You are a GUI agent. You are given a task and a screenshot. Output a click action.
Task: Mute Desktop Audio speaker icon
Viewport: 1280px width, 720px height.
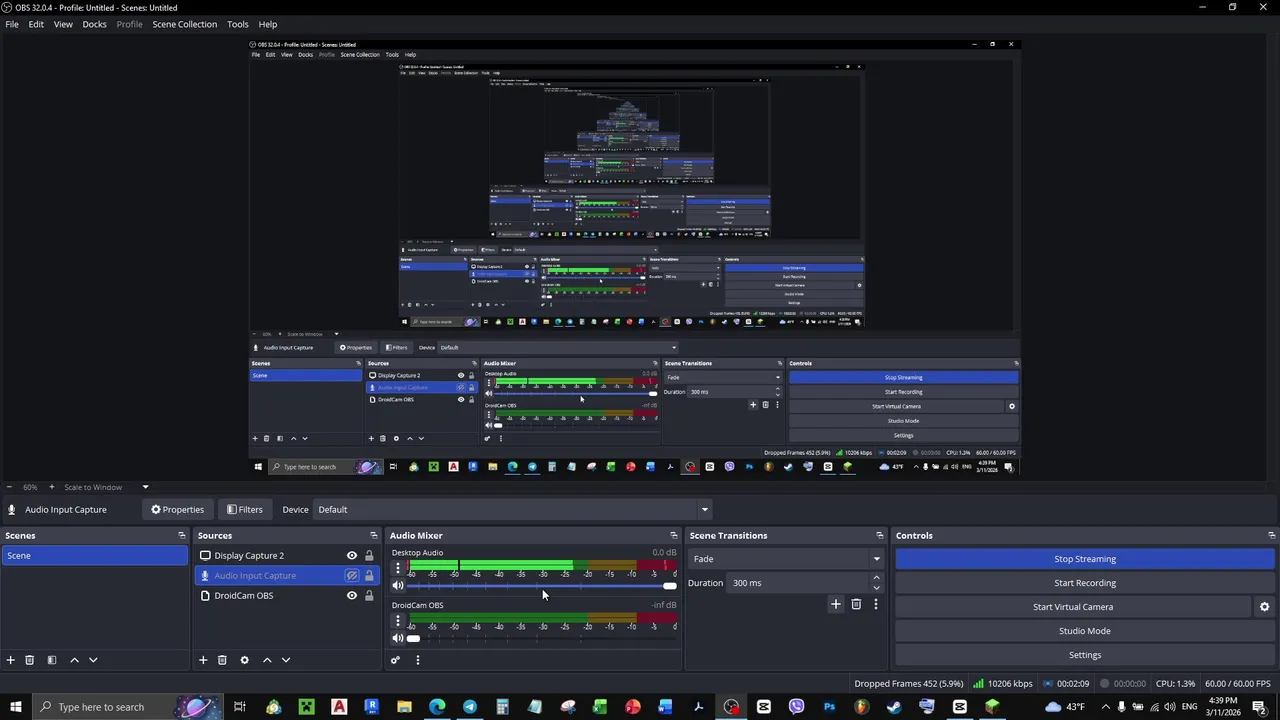398,586
